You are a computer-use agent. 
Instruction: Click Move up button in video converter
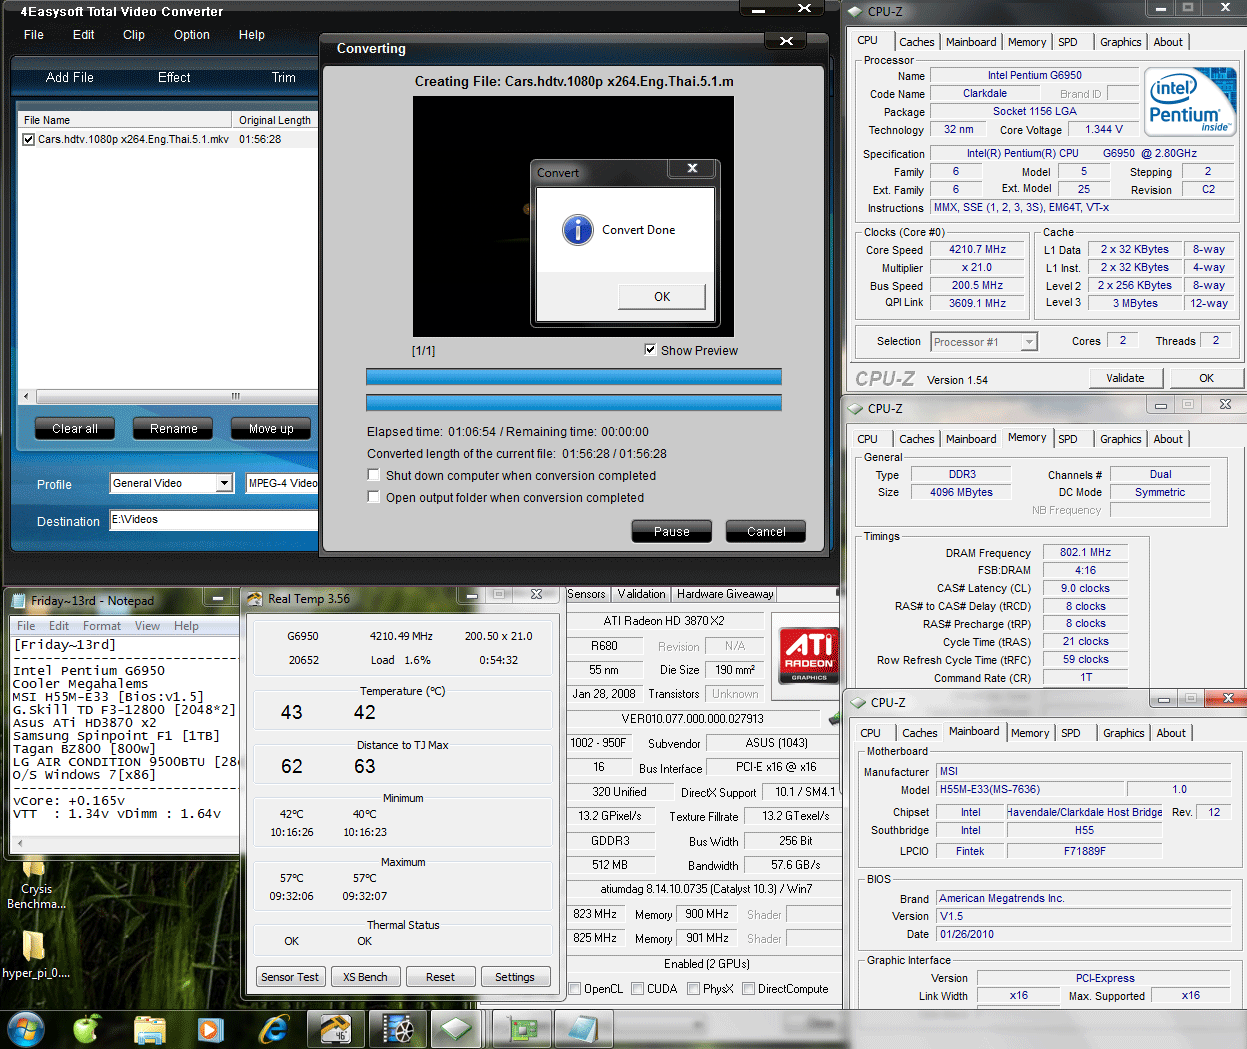pos(271,429)
